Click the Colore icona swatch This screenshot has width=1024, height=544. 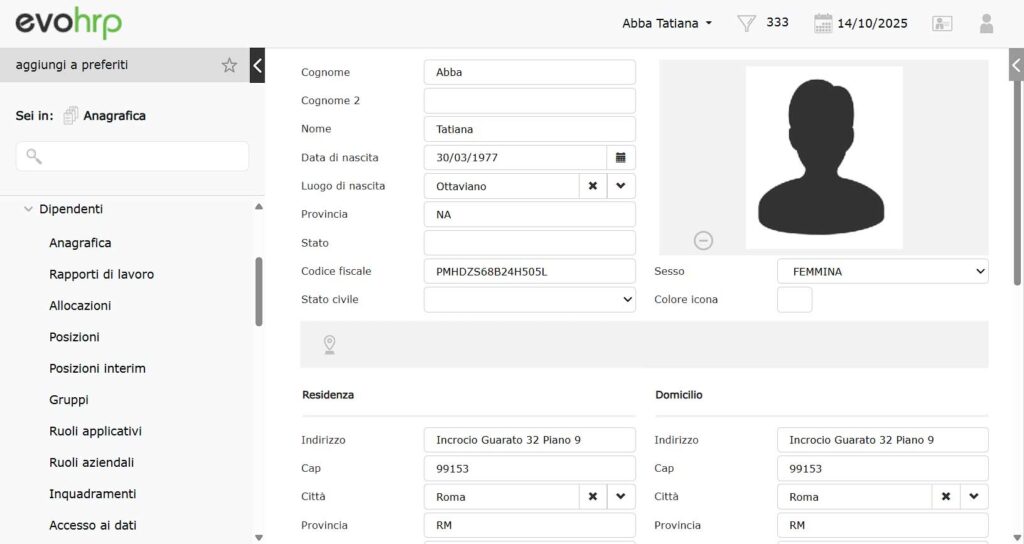[794, 299]
